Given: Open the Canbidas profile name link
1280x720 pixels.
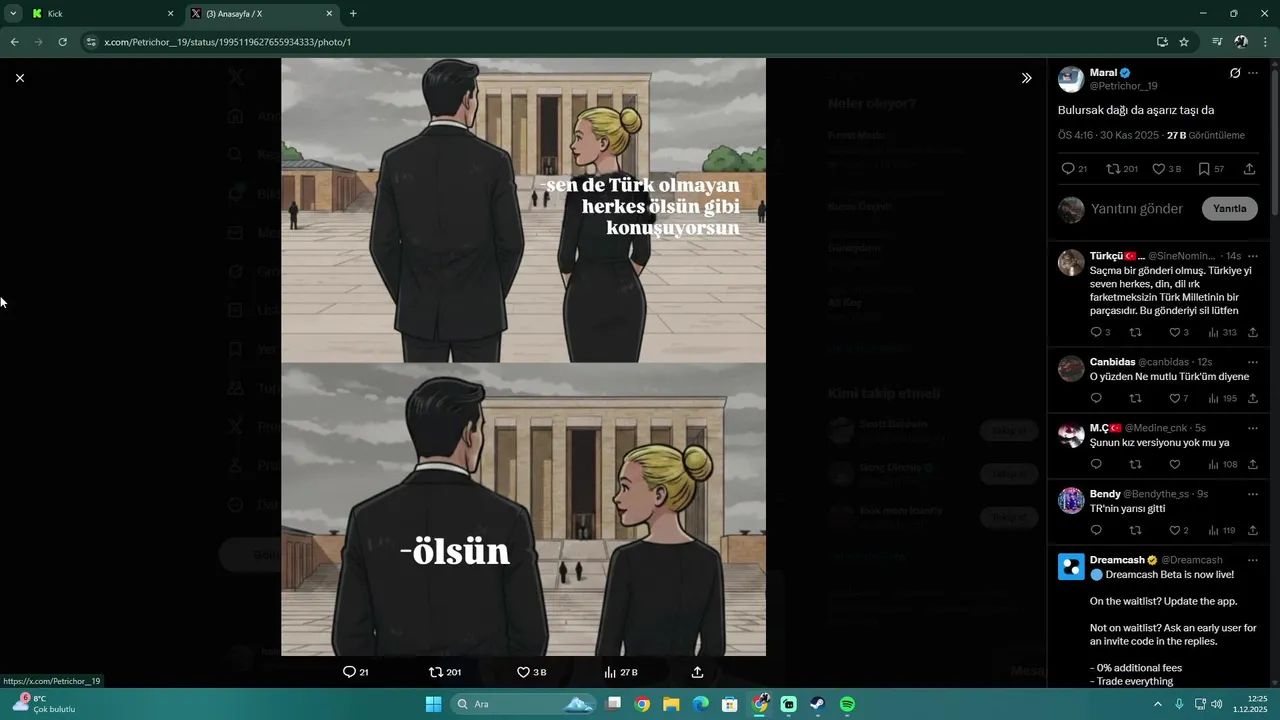Looking at the screenshot, I should click(x=1112, y=361).
